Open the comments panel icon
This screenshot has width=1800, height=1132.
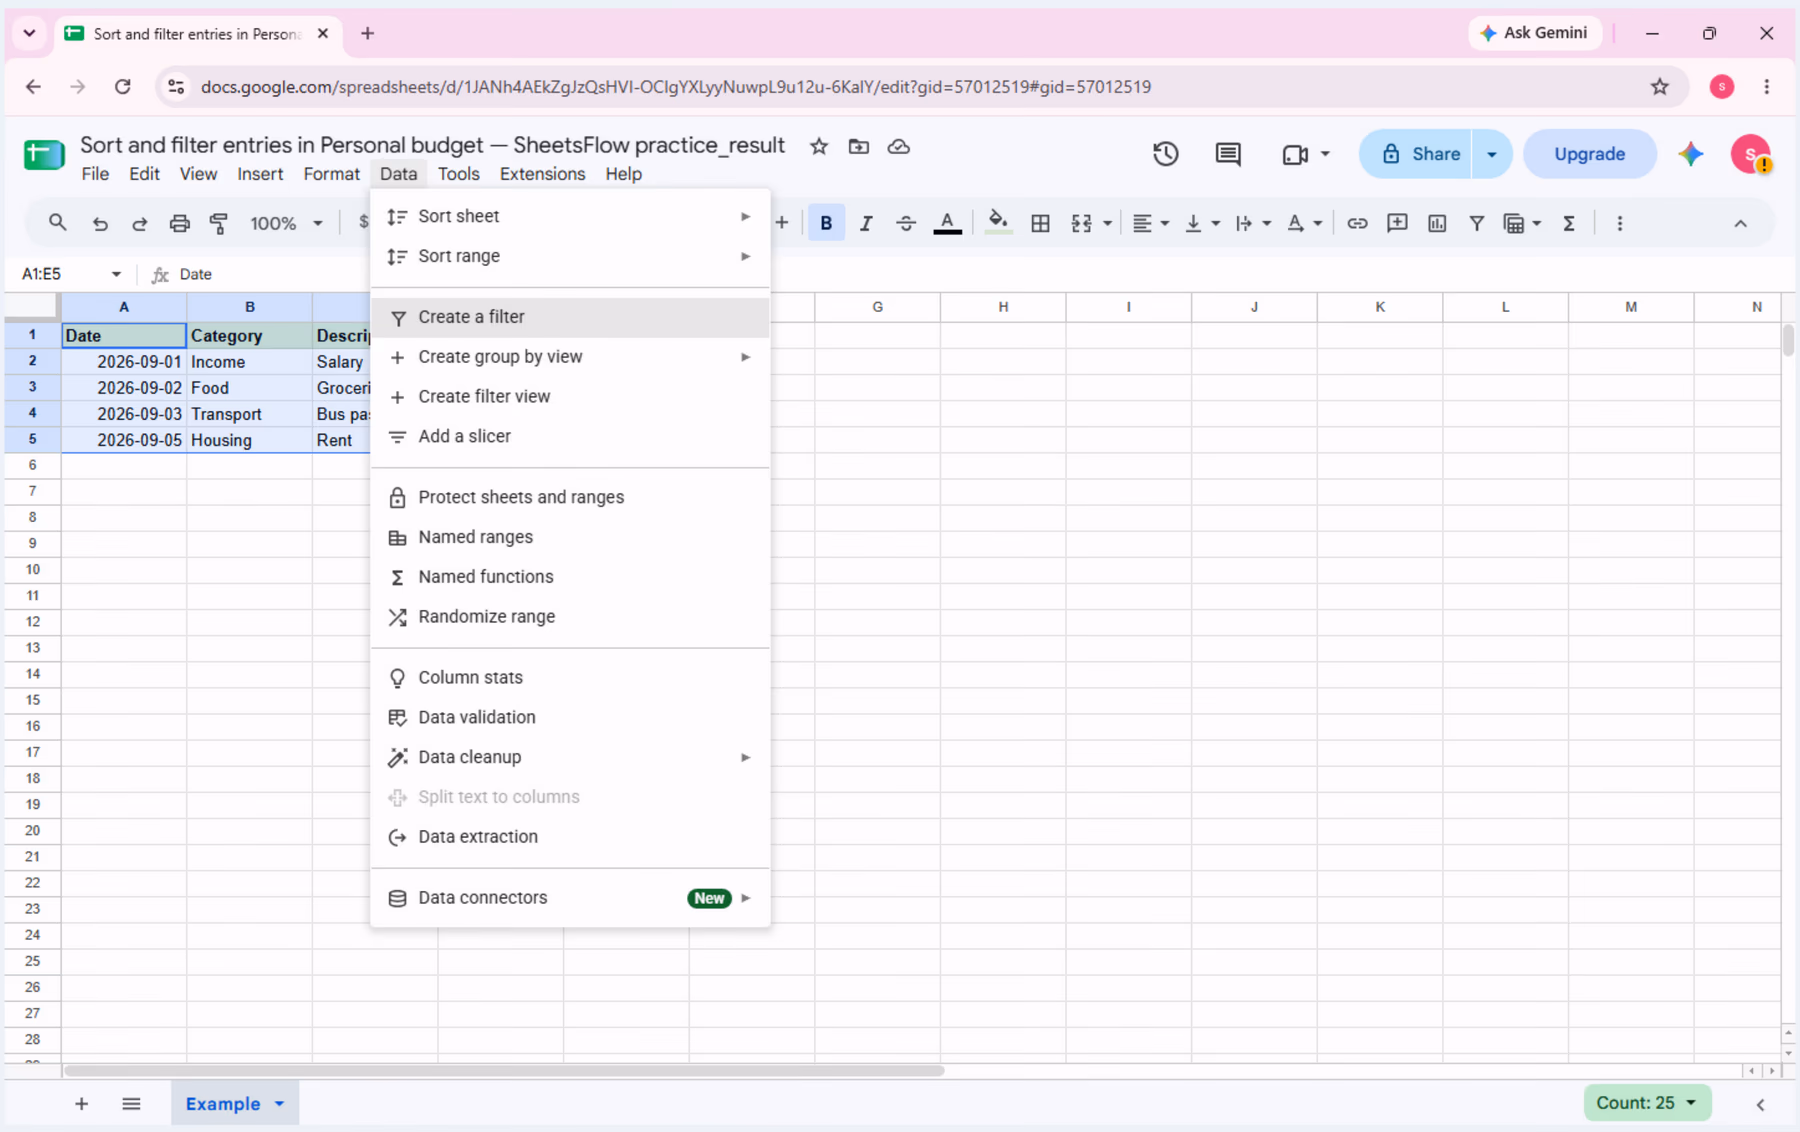point(1228,154)
